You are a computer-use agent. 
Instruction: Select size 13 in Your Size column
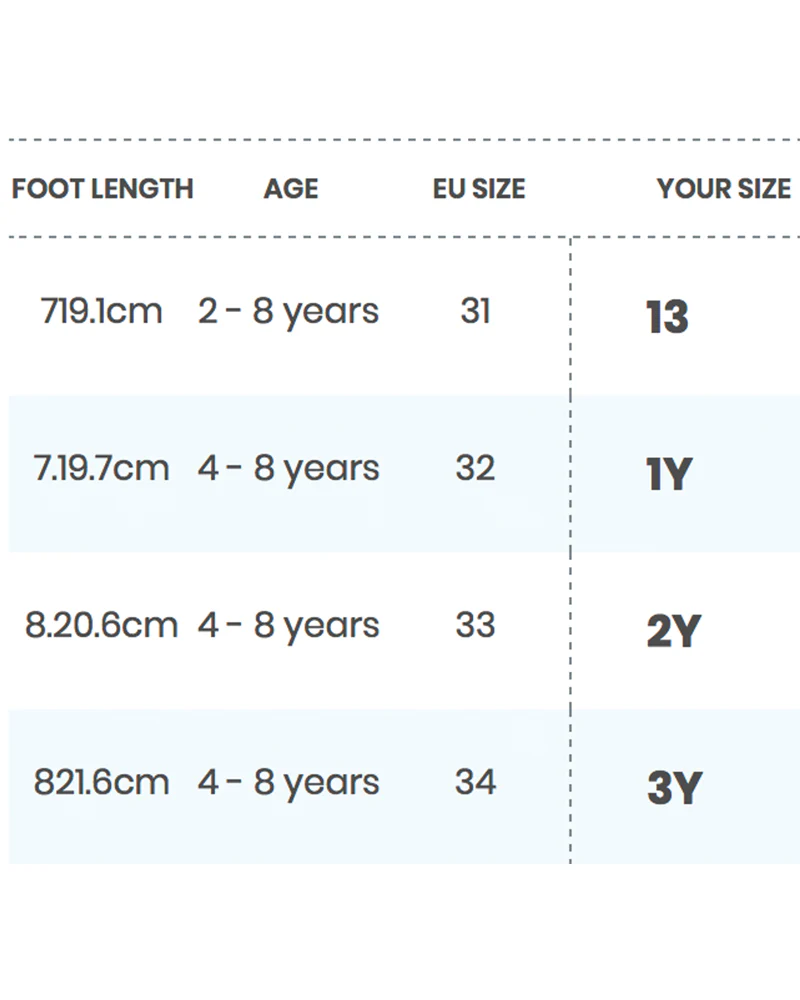point(667,317)
